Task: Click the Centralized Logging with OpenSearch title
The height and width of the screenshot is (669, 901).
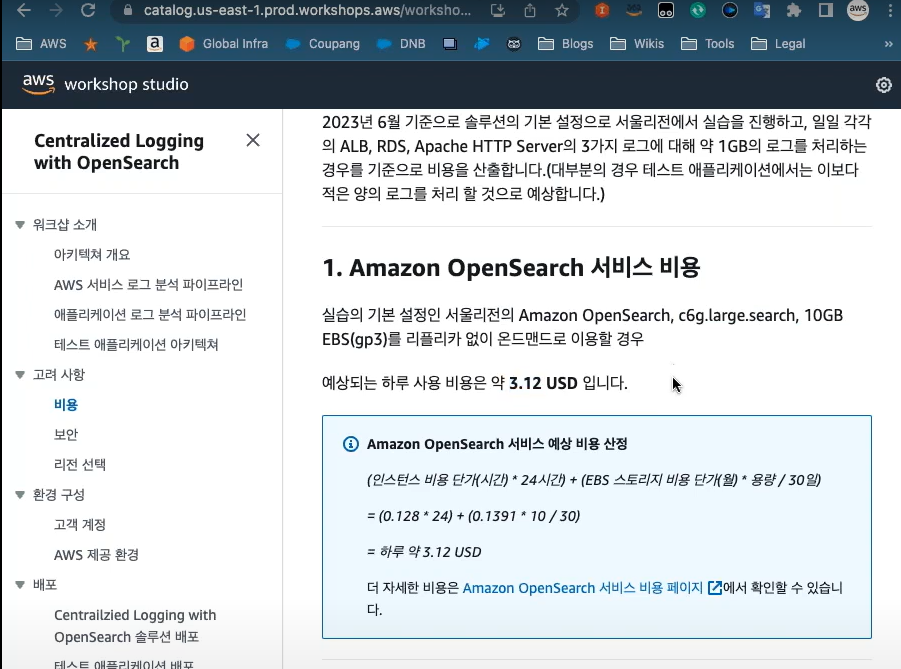Action: point(119,152)
